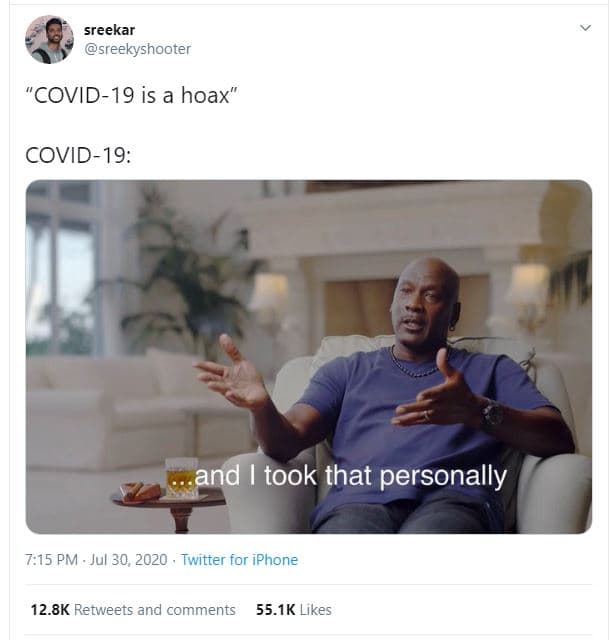Click the display name sreekar
Screen dimensions: 611x640
(x=109, y=30)
